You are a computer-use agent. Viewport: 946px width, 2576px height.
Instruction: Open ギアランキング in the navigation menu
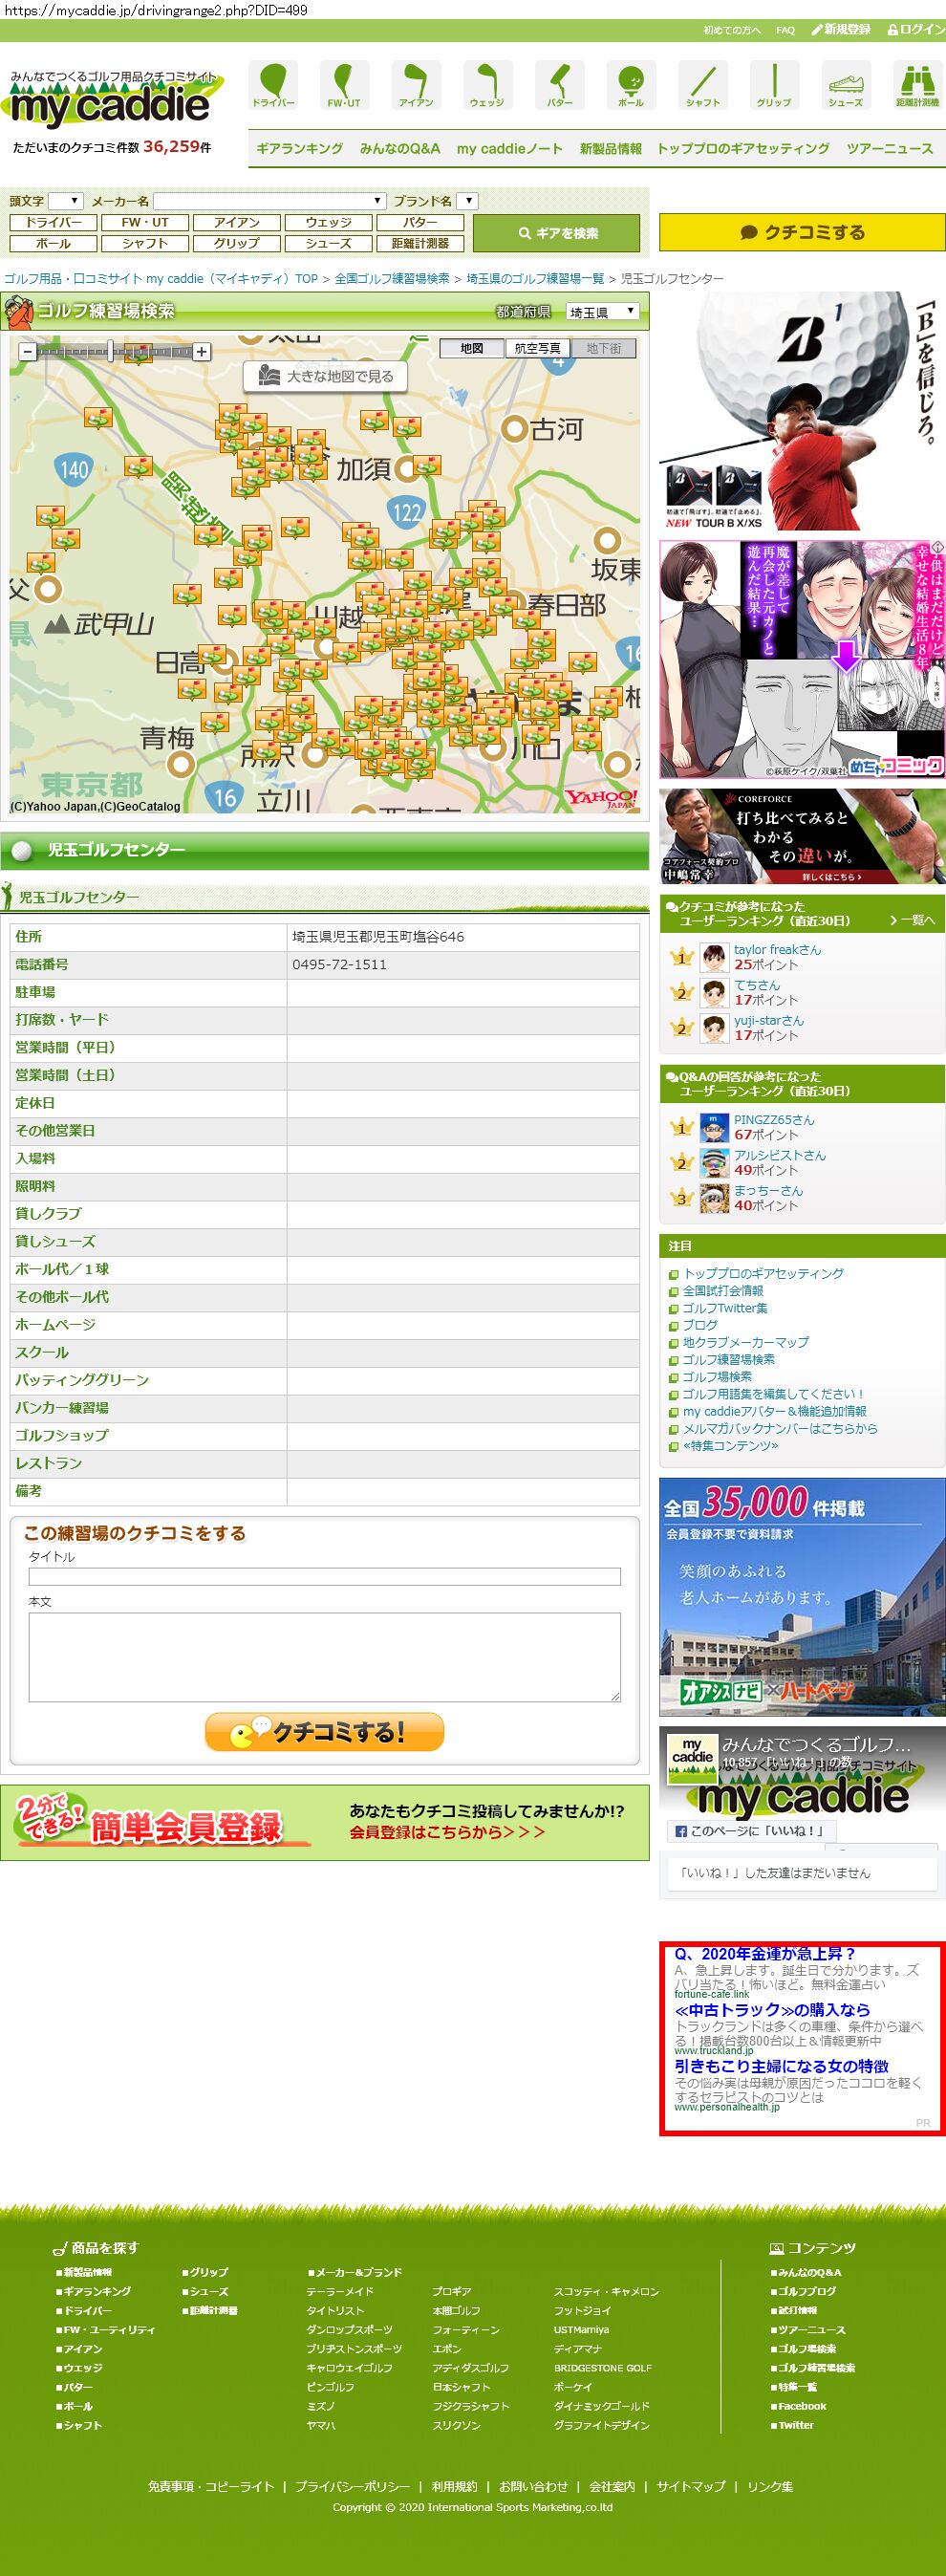[299, 148]
